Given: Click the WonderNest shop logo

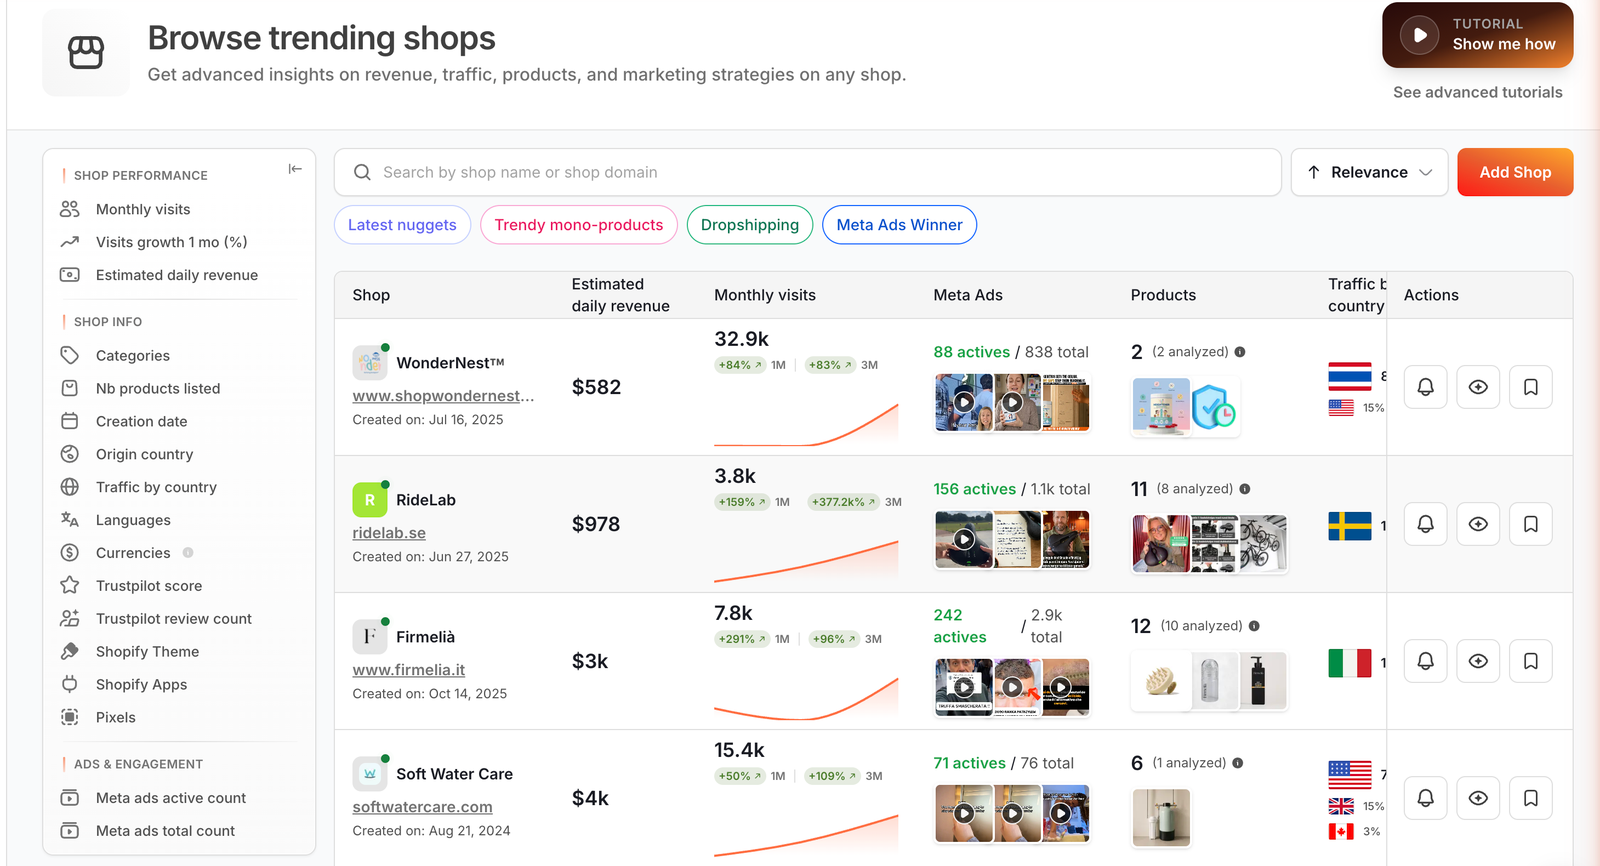Looking at the screenshot, I should click(x=370, y=362).
